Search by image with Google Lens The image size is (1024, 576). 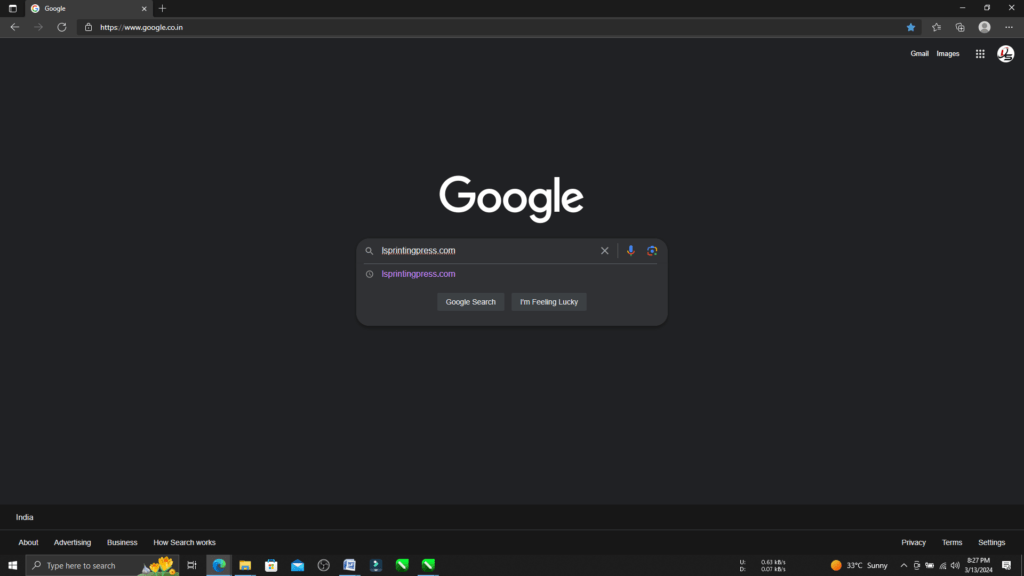tap(652, 251)
